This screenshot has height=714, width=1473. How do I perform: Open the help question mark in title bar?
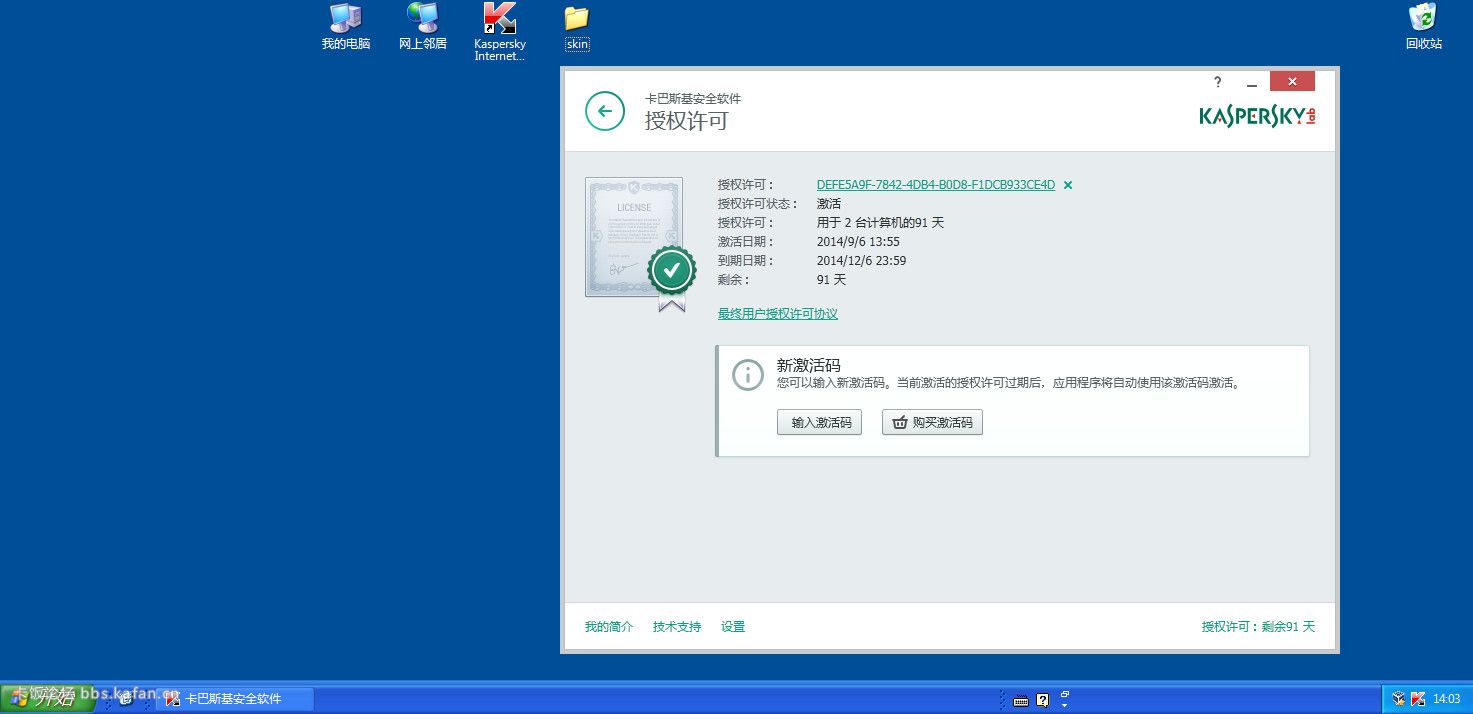1217,82
